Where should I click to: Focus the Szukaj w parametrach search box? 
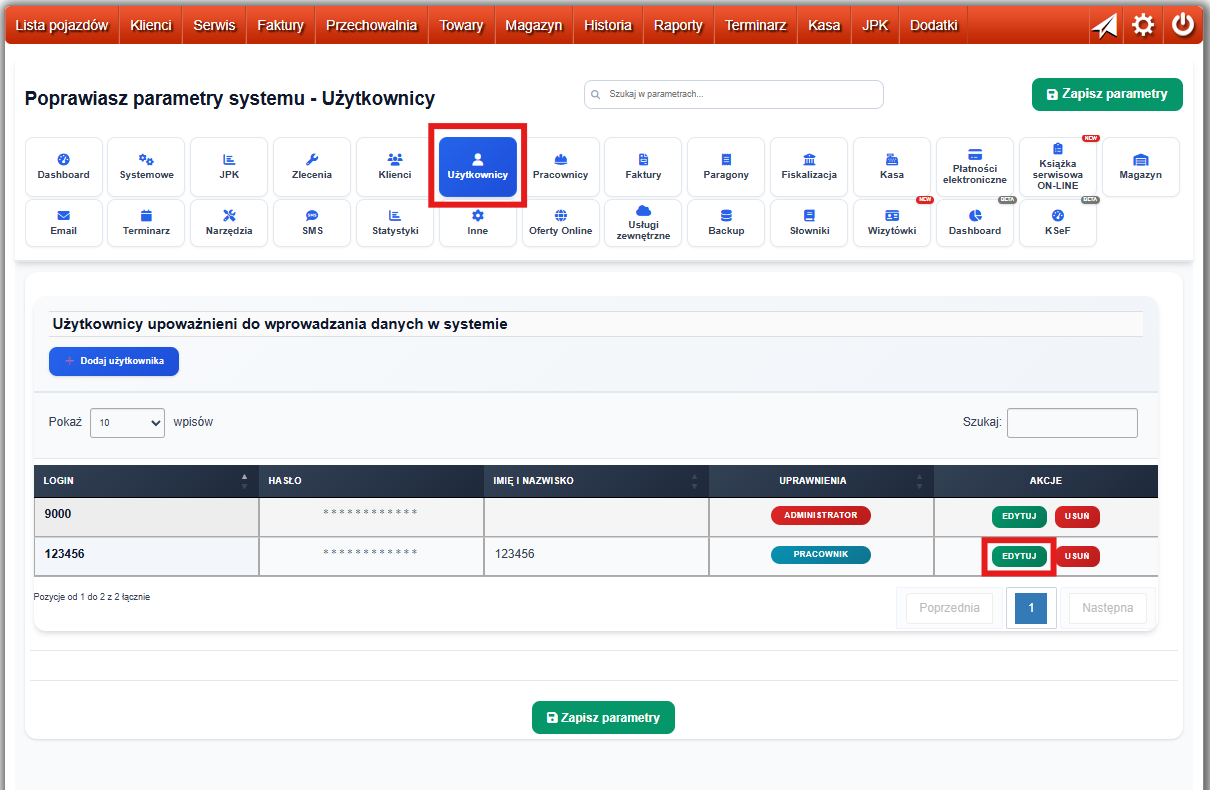pos(734,94)
